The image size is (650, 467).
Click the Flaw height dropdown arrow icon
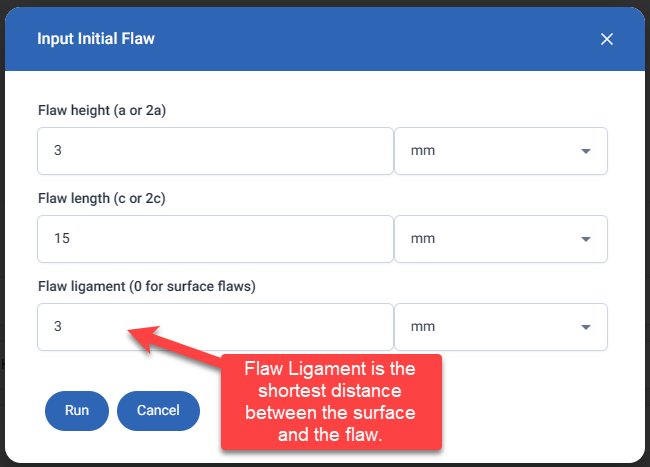(x=585, y=152)
